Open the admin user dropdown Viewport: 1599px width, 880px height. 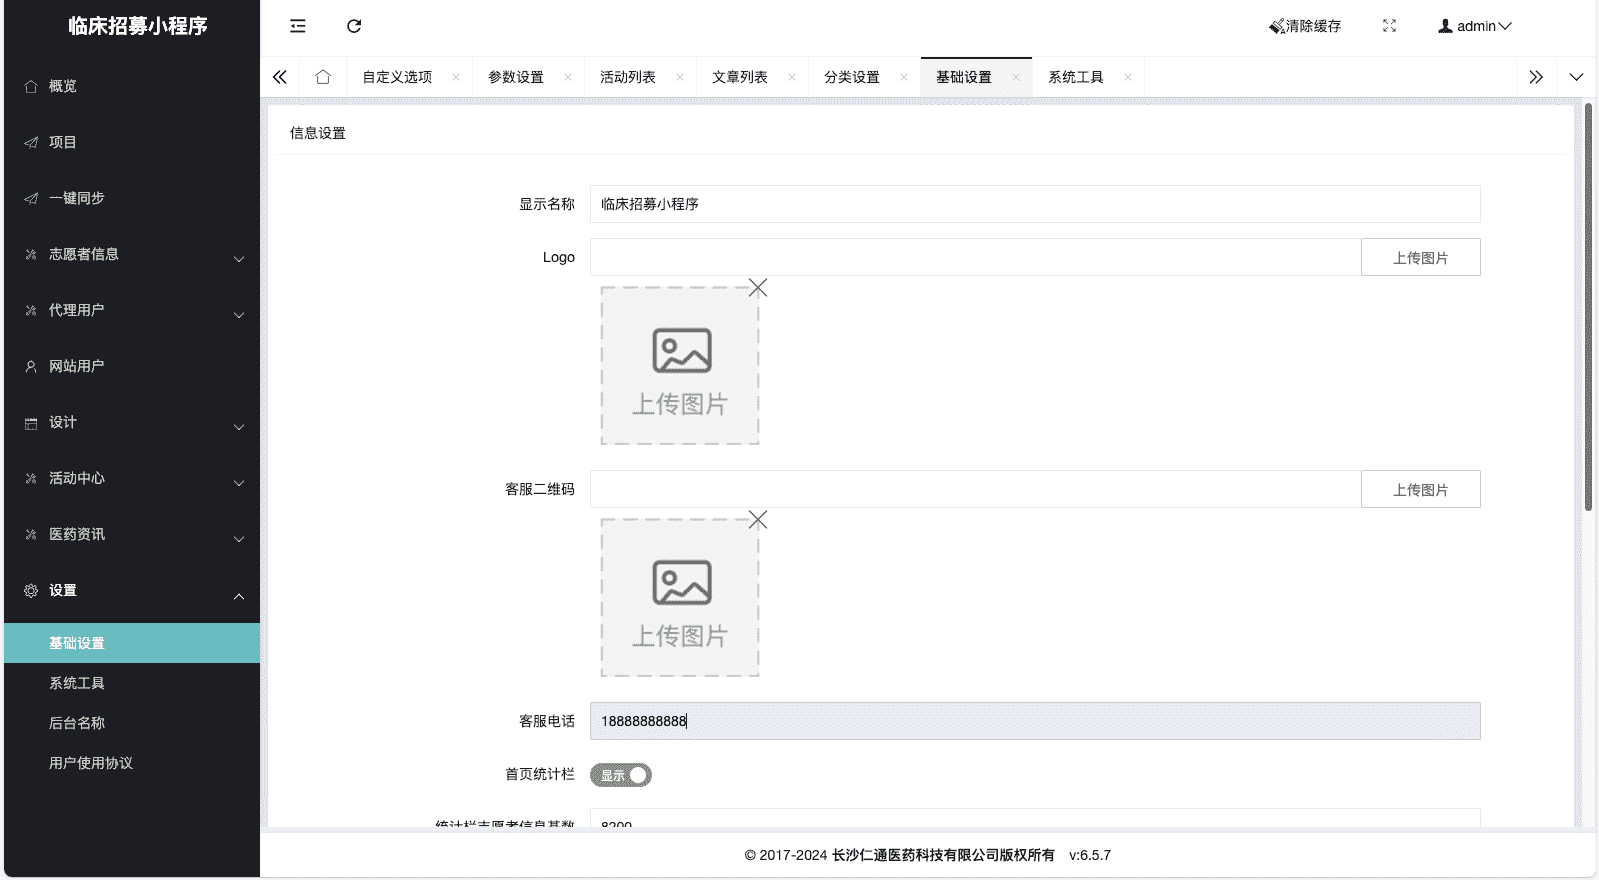1475,26
